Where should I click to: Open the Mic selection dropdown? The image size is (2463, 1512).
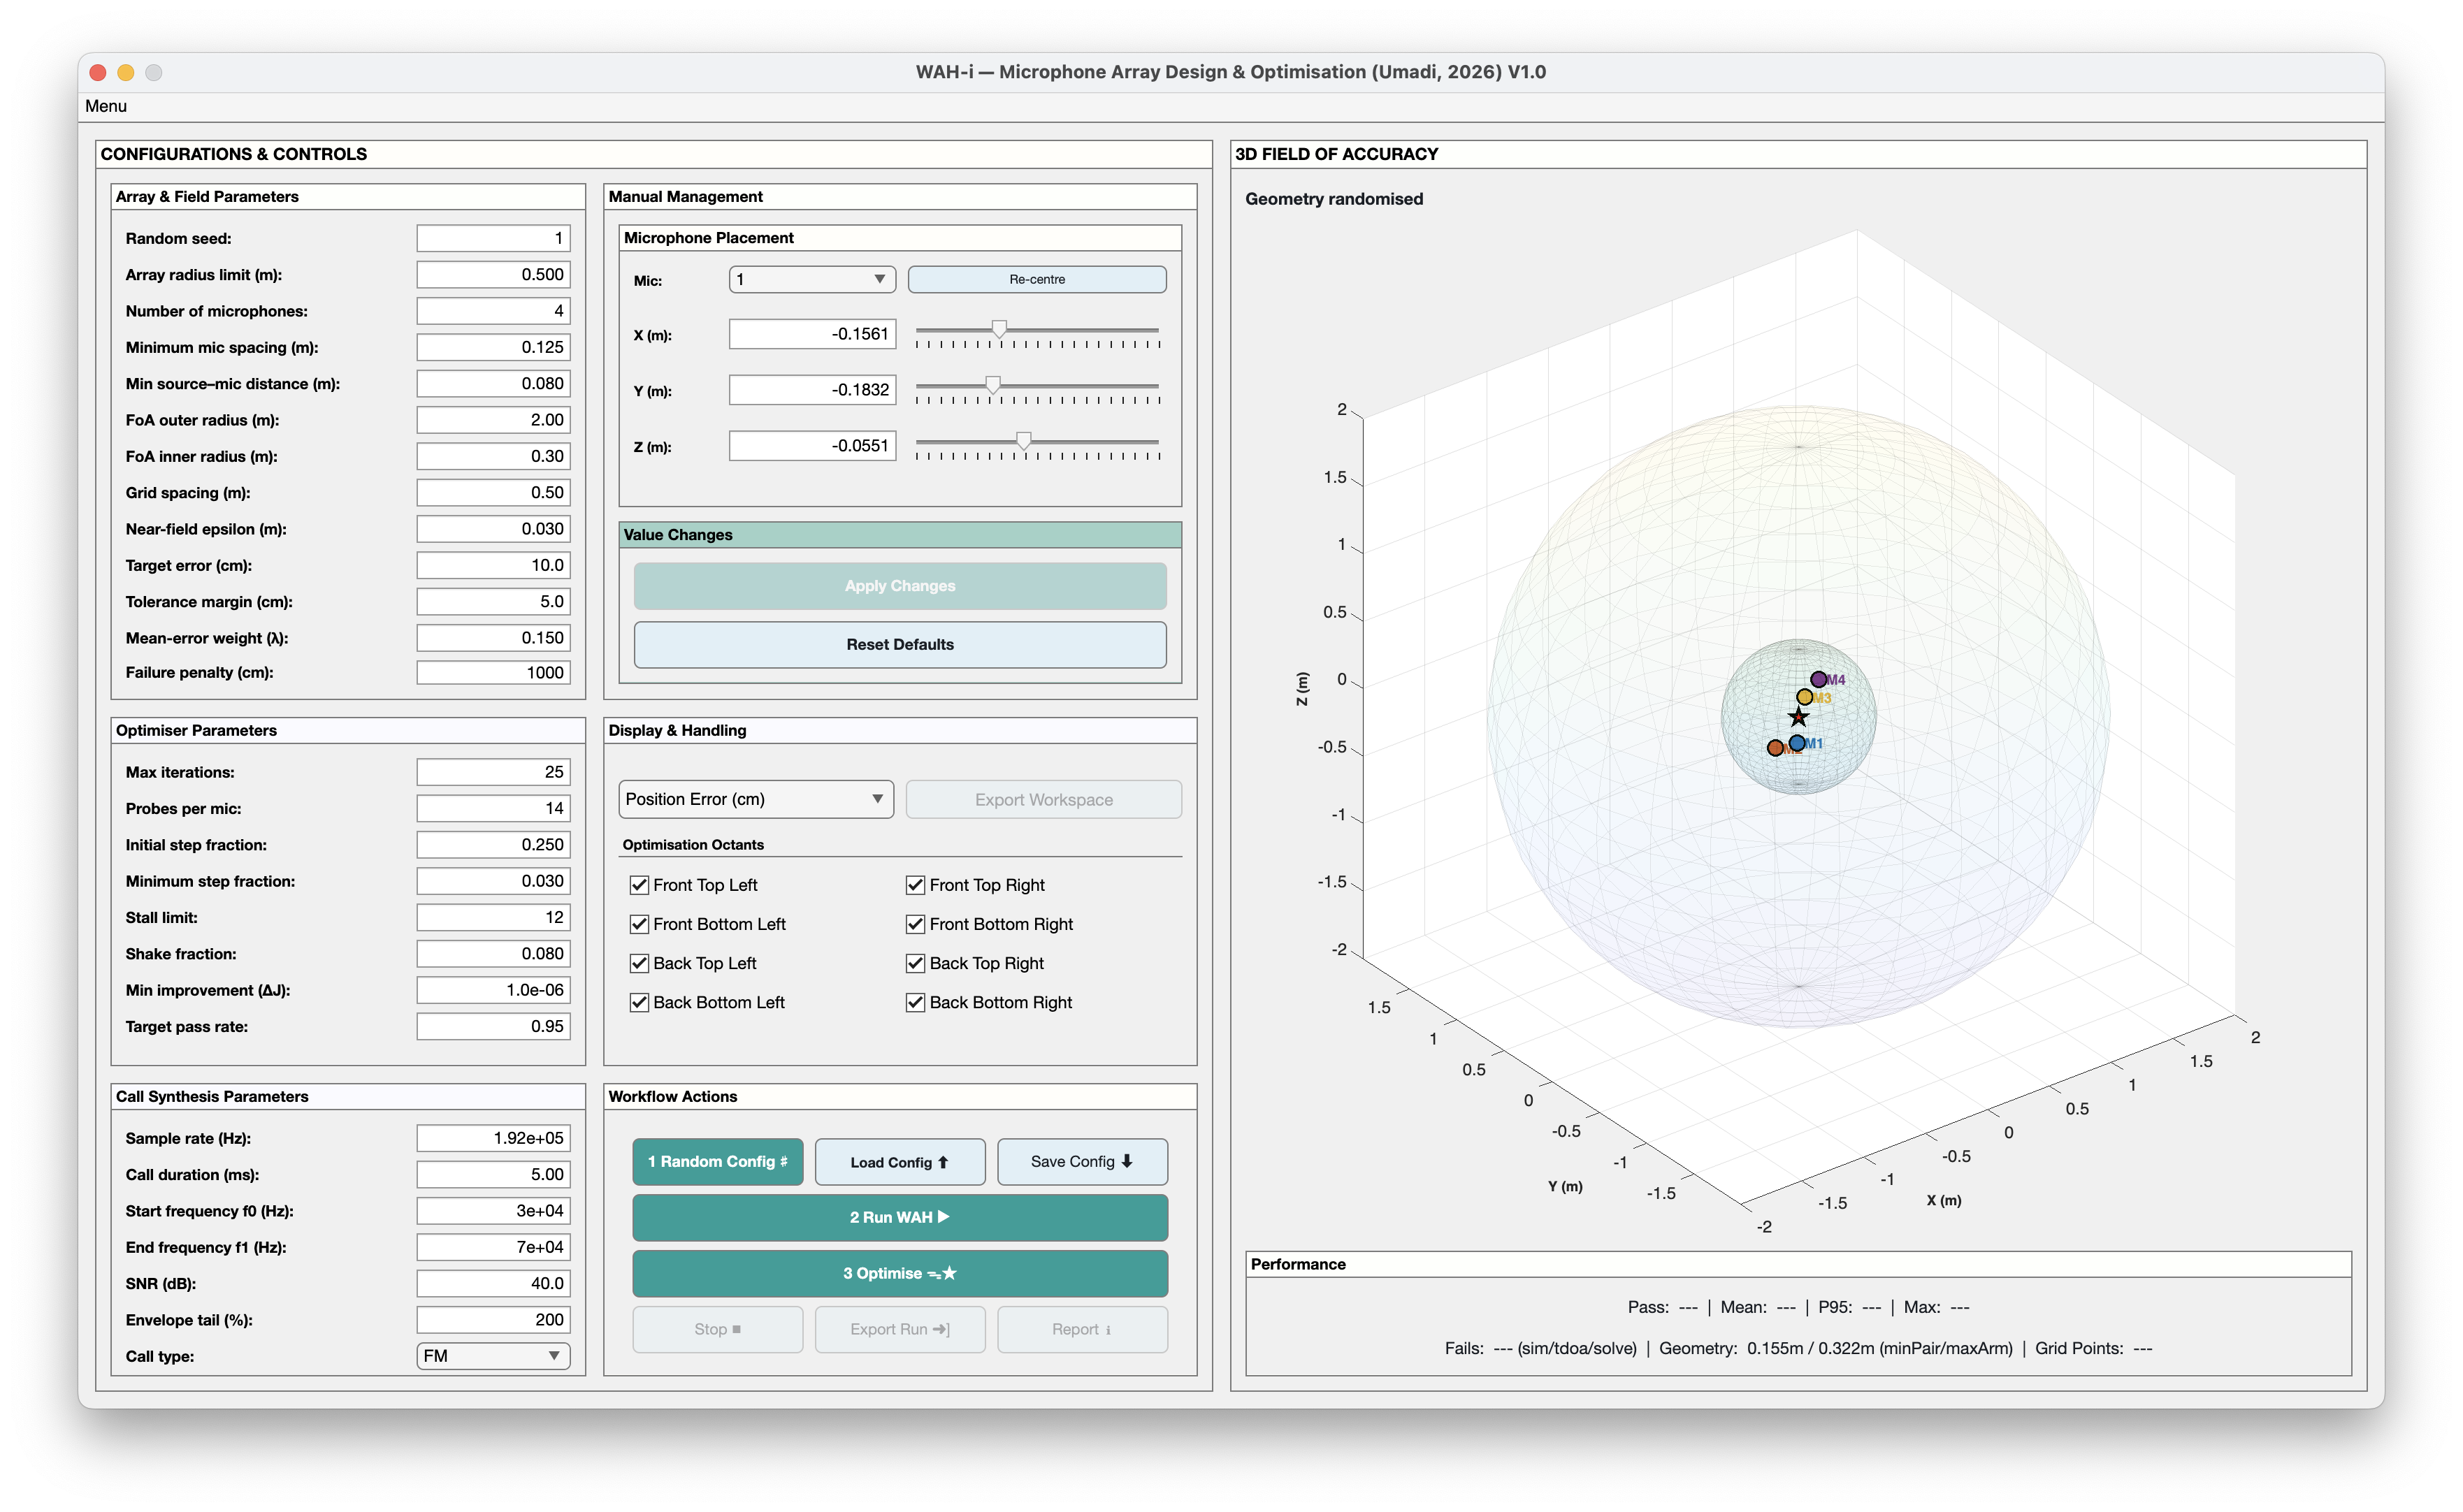[x=811, y=280]
